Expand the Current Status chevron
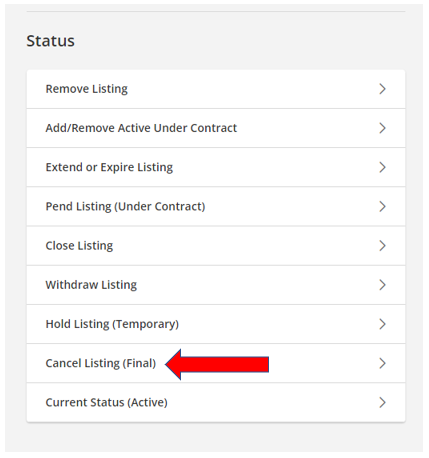This screenshot has height=458, width=429. 382,402
